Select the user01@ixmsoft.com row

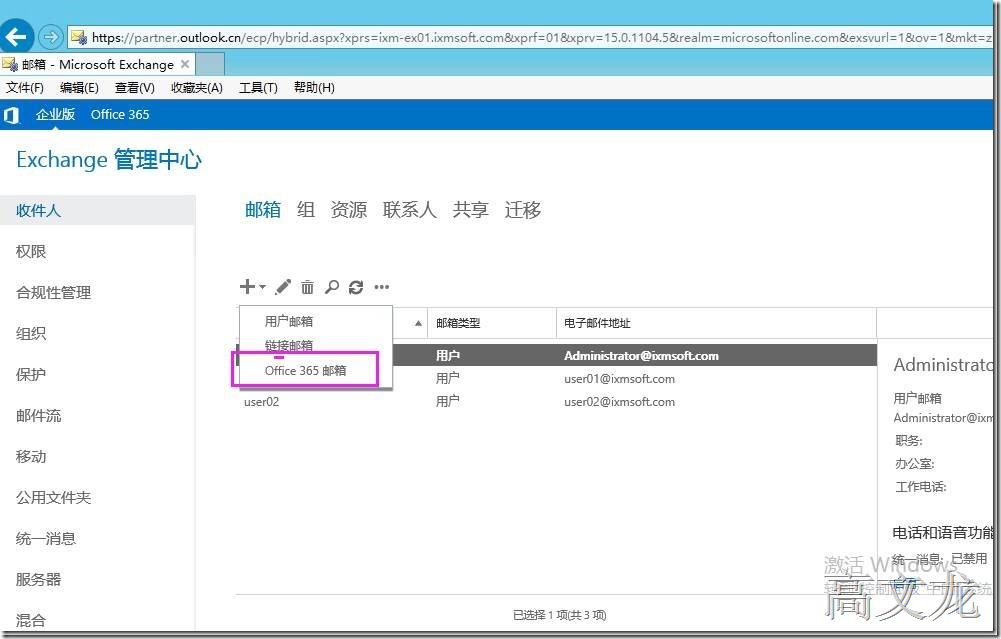[x=557, y=379]
